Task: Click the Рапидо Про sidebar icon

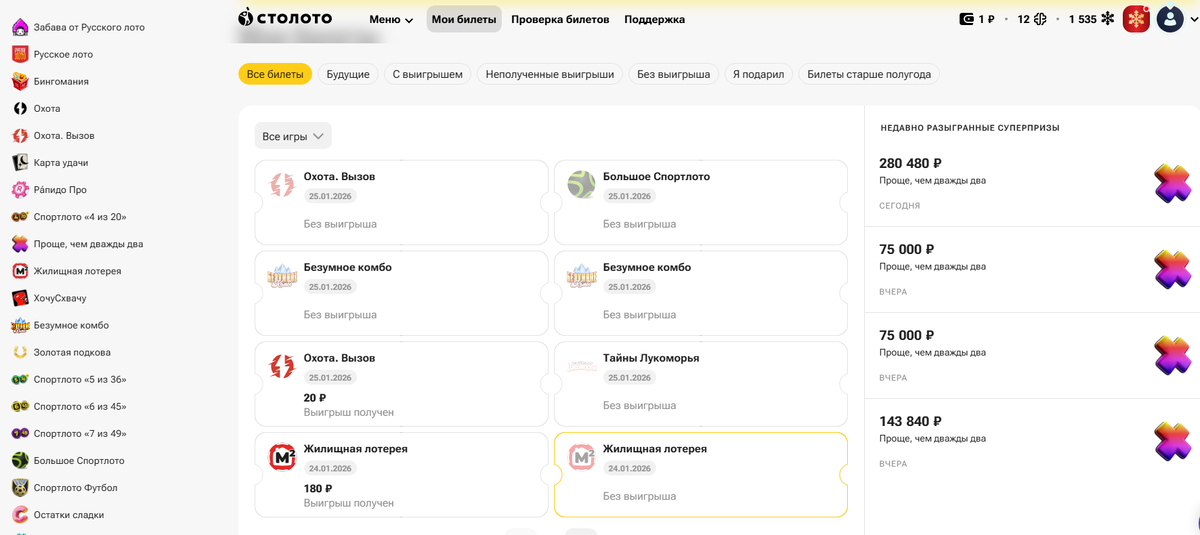Action: [20, 190]
